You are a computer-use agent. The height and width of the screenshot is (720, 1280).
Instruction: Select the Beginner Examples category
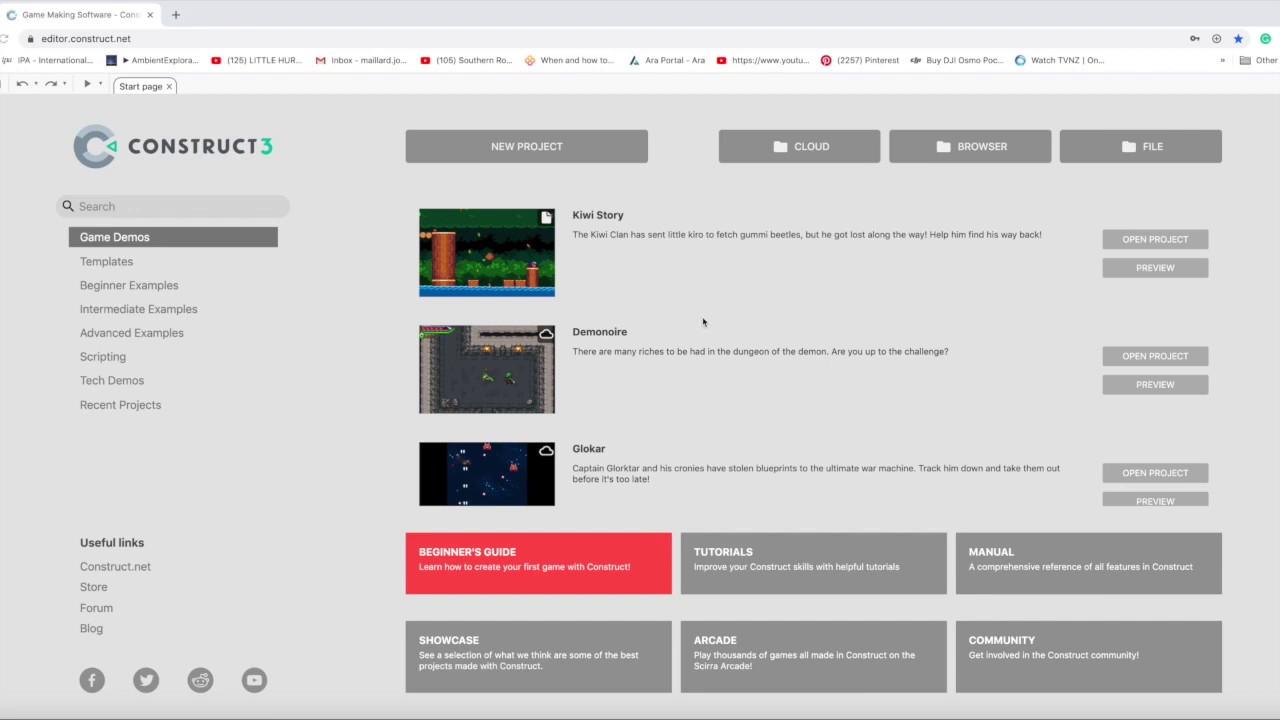(129, 285)
